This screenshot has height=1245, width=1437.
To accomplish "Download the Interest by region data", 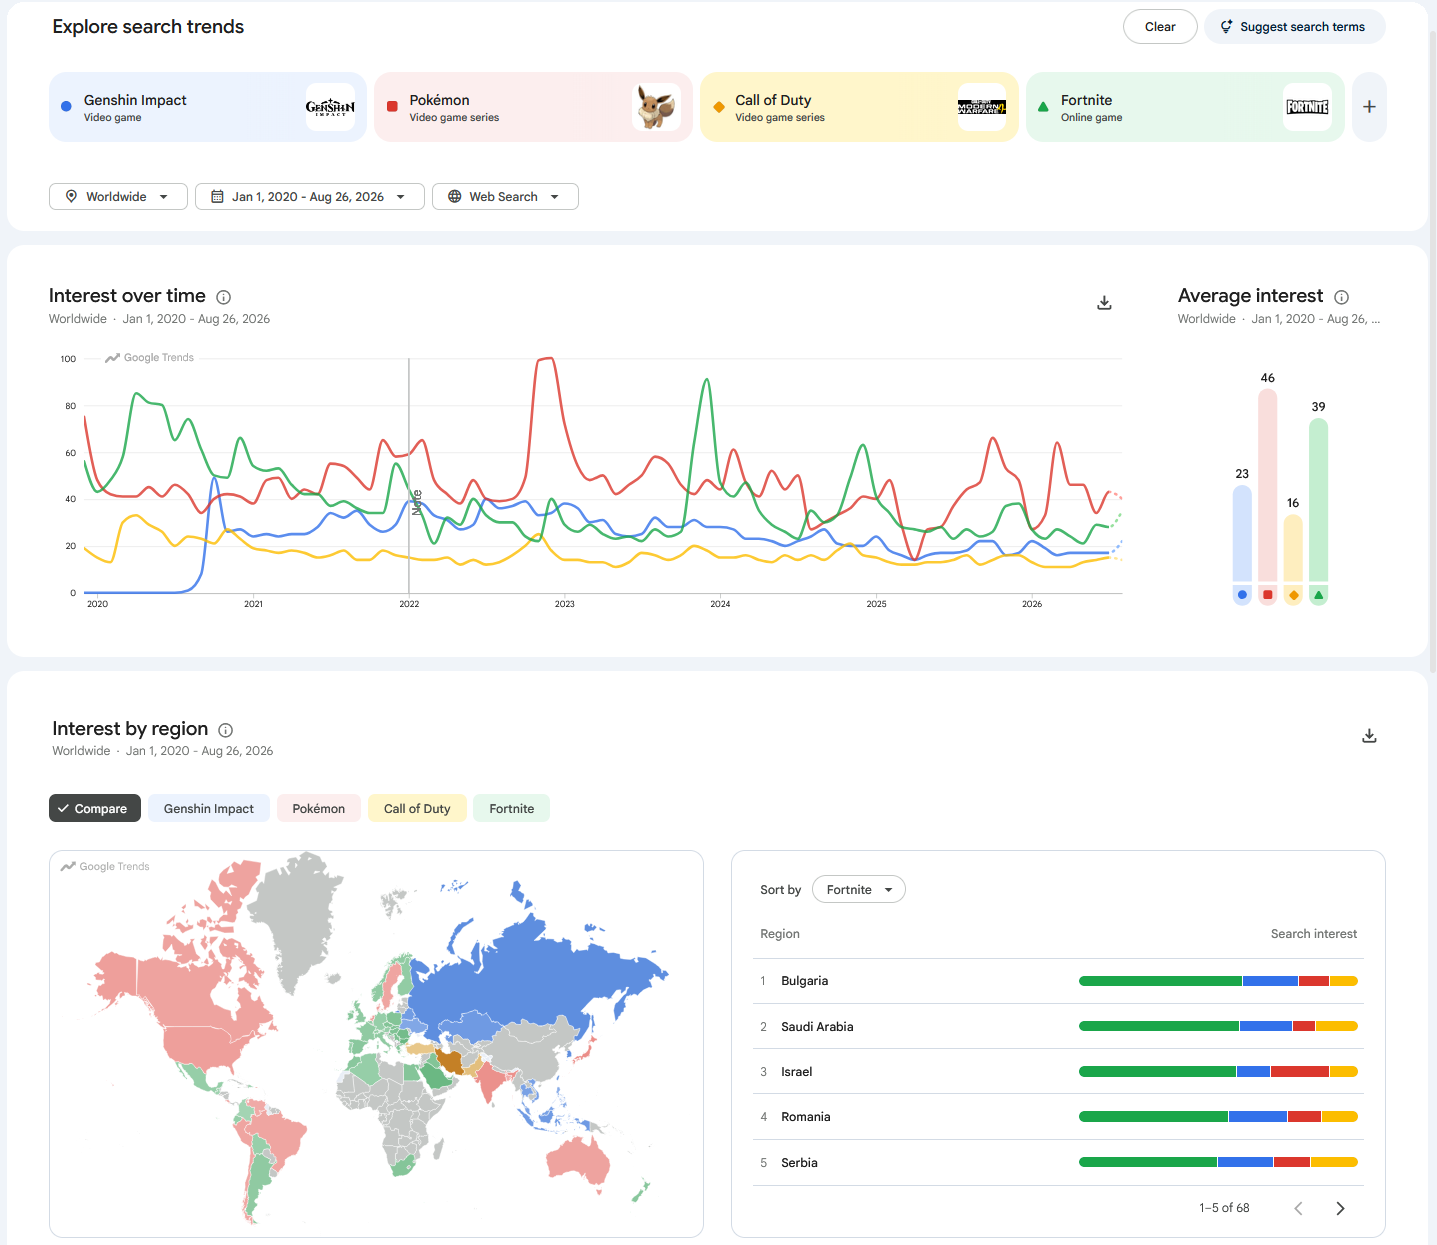I will tap(1369, 736).
